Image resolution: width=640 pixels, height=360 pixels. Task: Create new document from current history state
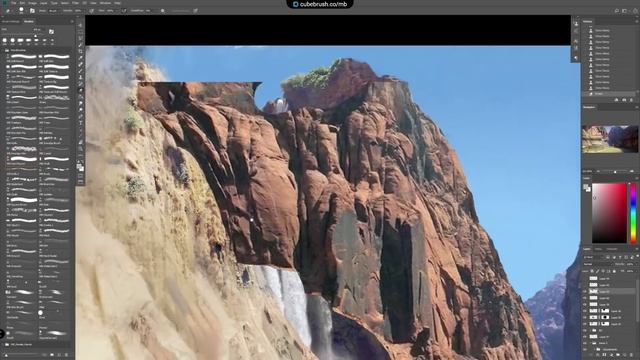616,100
